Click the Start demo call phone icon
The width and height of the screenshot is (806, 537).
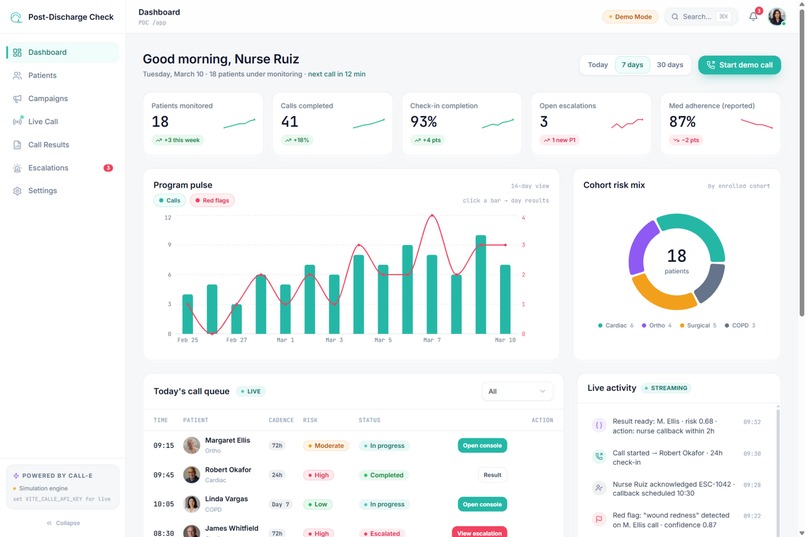click(x=711, y=65)
